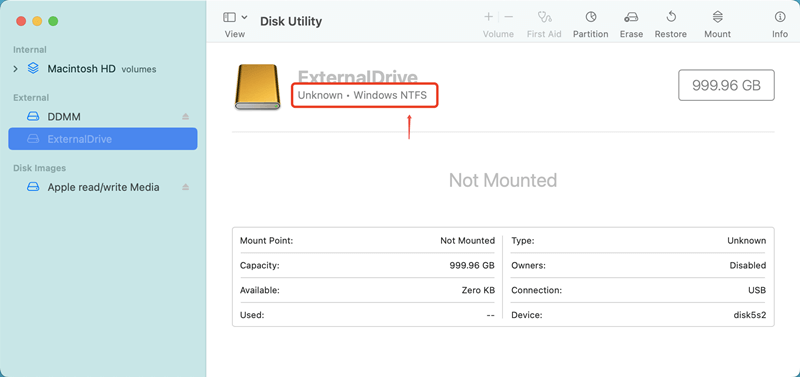Select the Restore toolbar icon
Screen dimensions: 800x377
671,17
